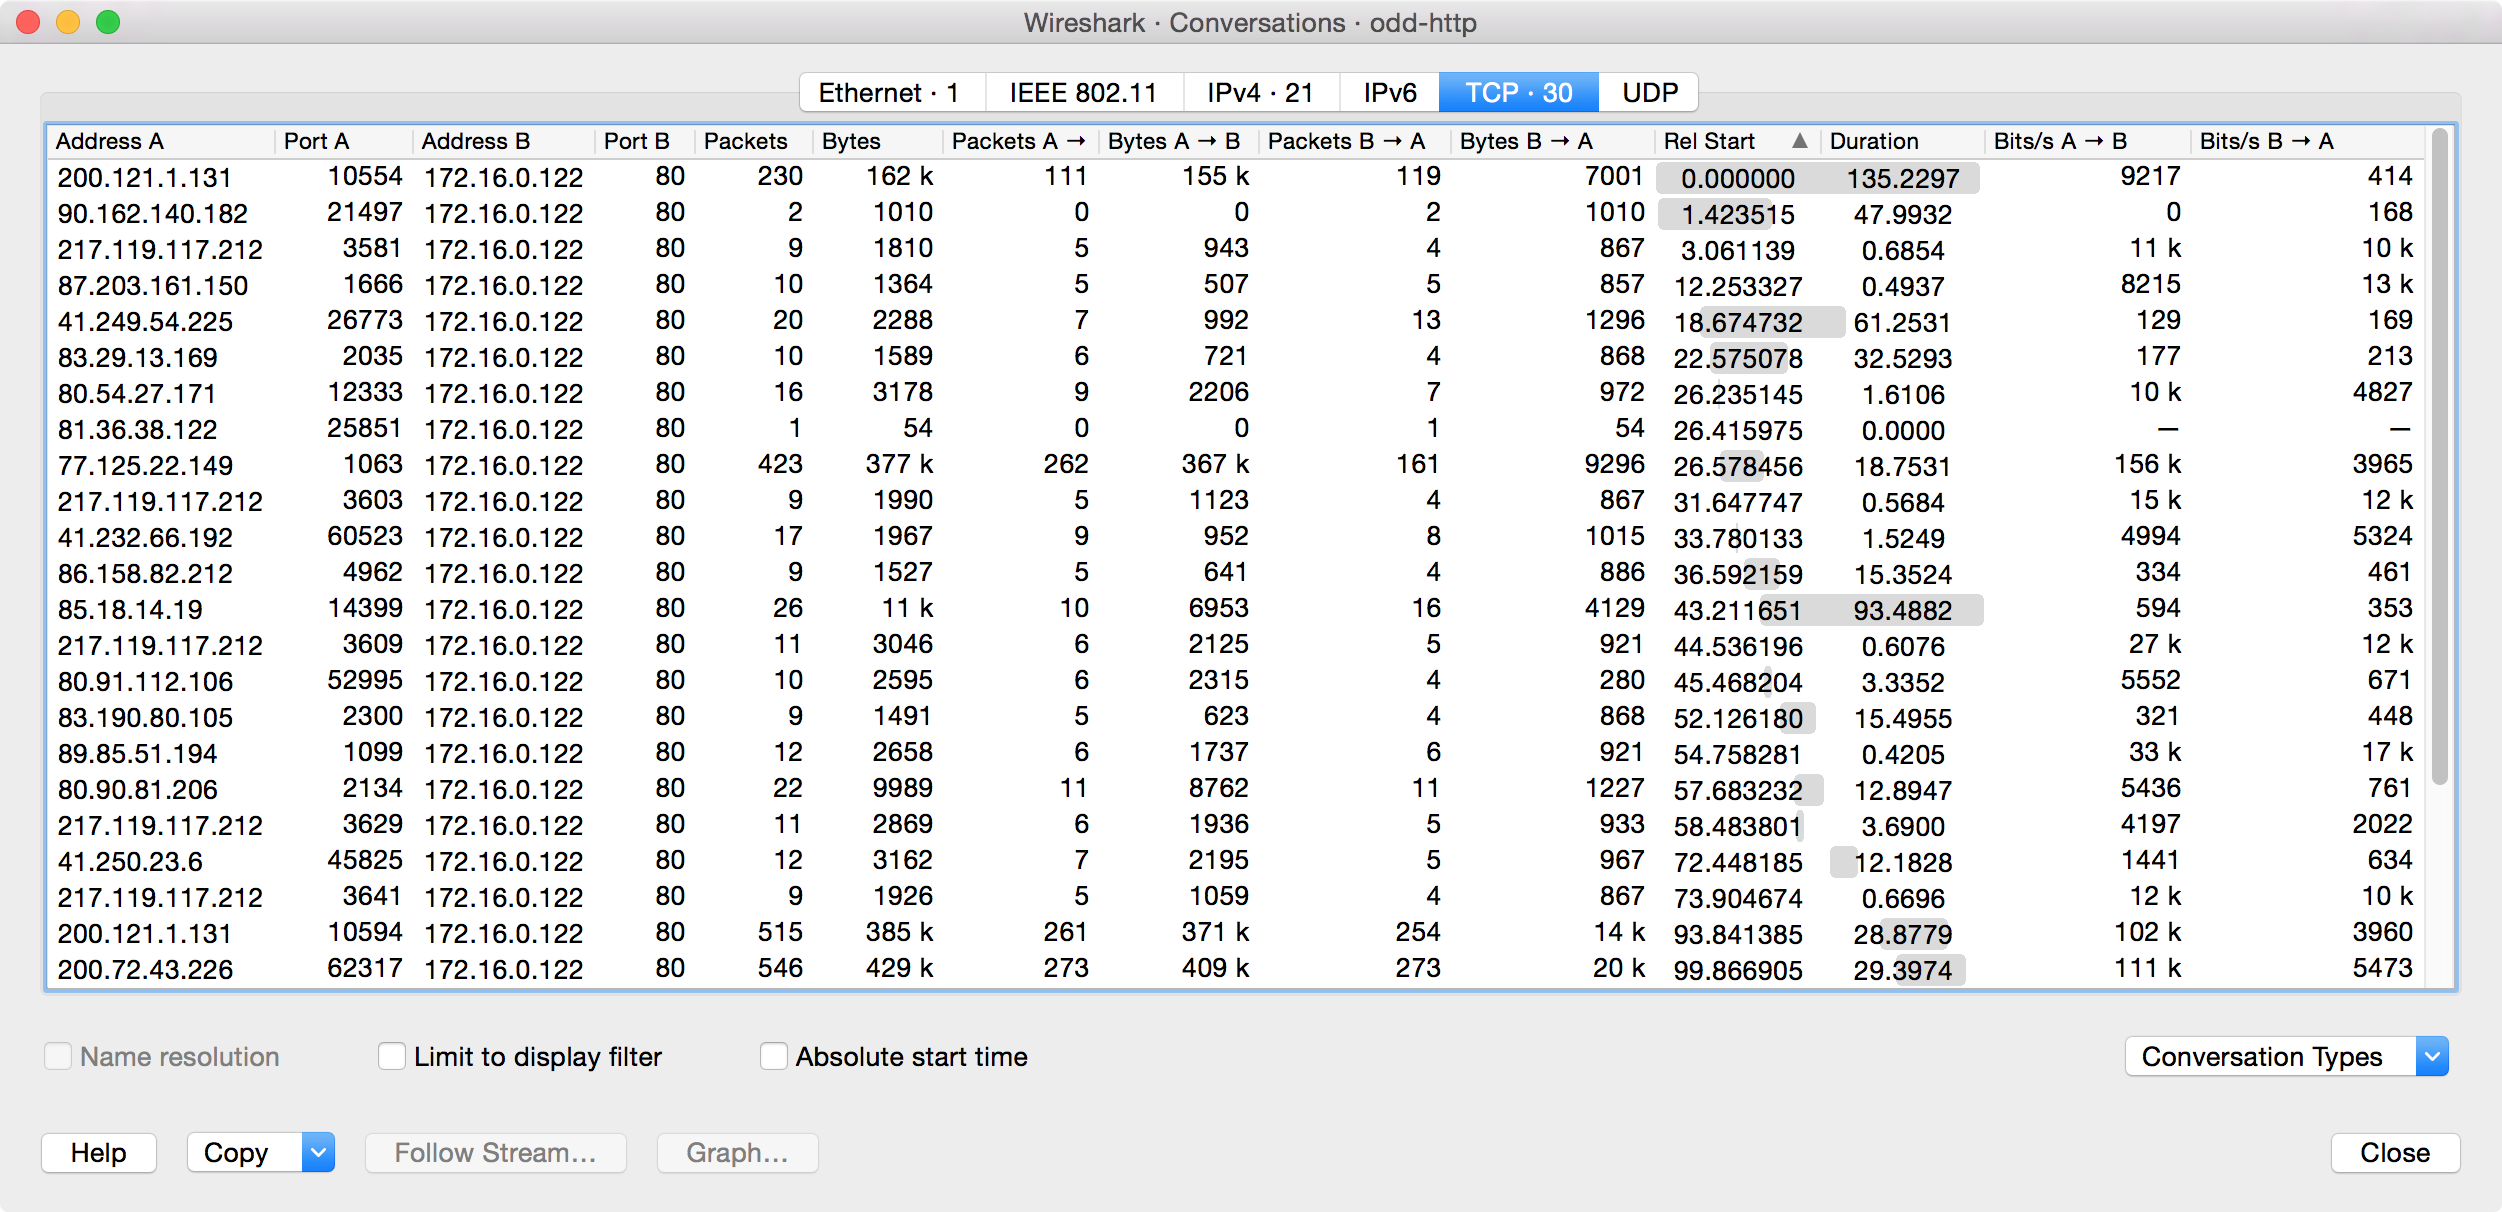Select row with address 41.250.23.6
This screenshot has height=1212, width=2502.
(x=1235, y=861)
